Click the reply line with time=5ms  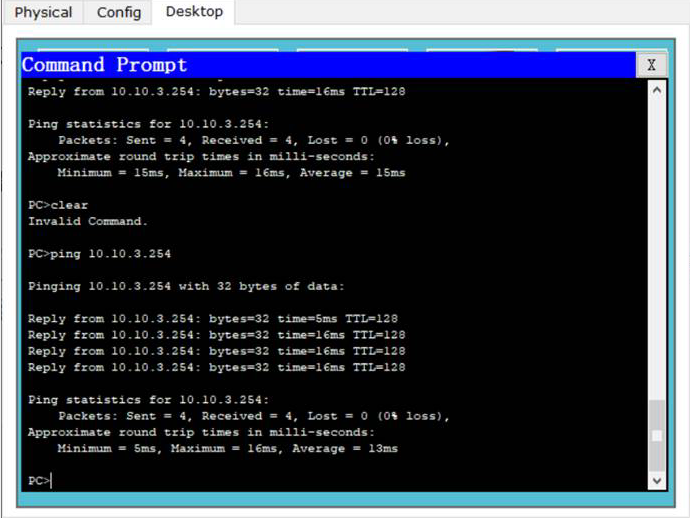[213, 318]
